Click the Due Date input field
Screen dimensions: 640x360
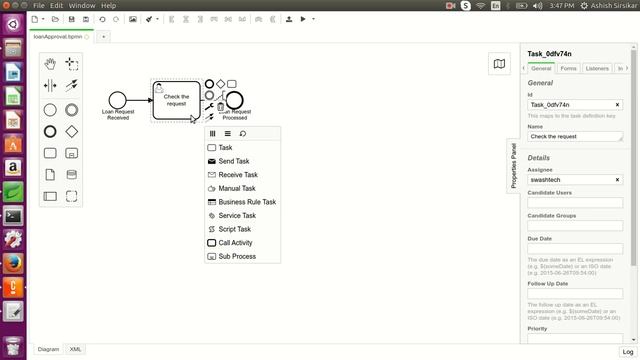(575, 249)
